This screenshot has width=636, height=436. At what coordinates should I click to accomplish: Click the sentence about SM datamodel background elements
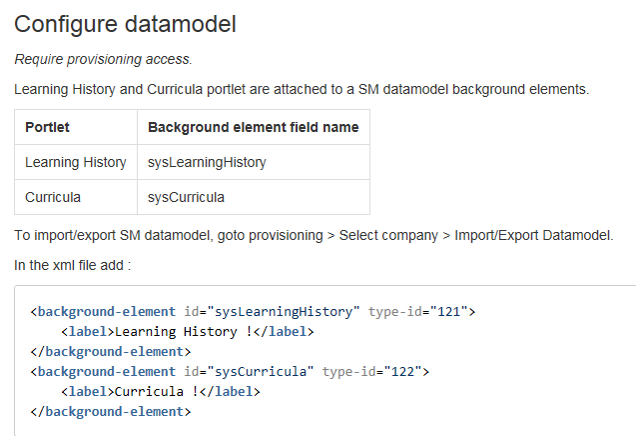click(x=301, y=89)
